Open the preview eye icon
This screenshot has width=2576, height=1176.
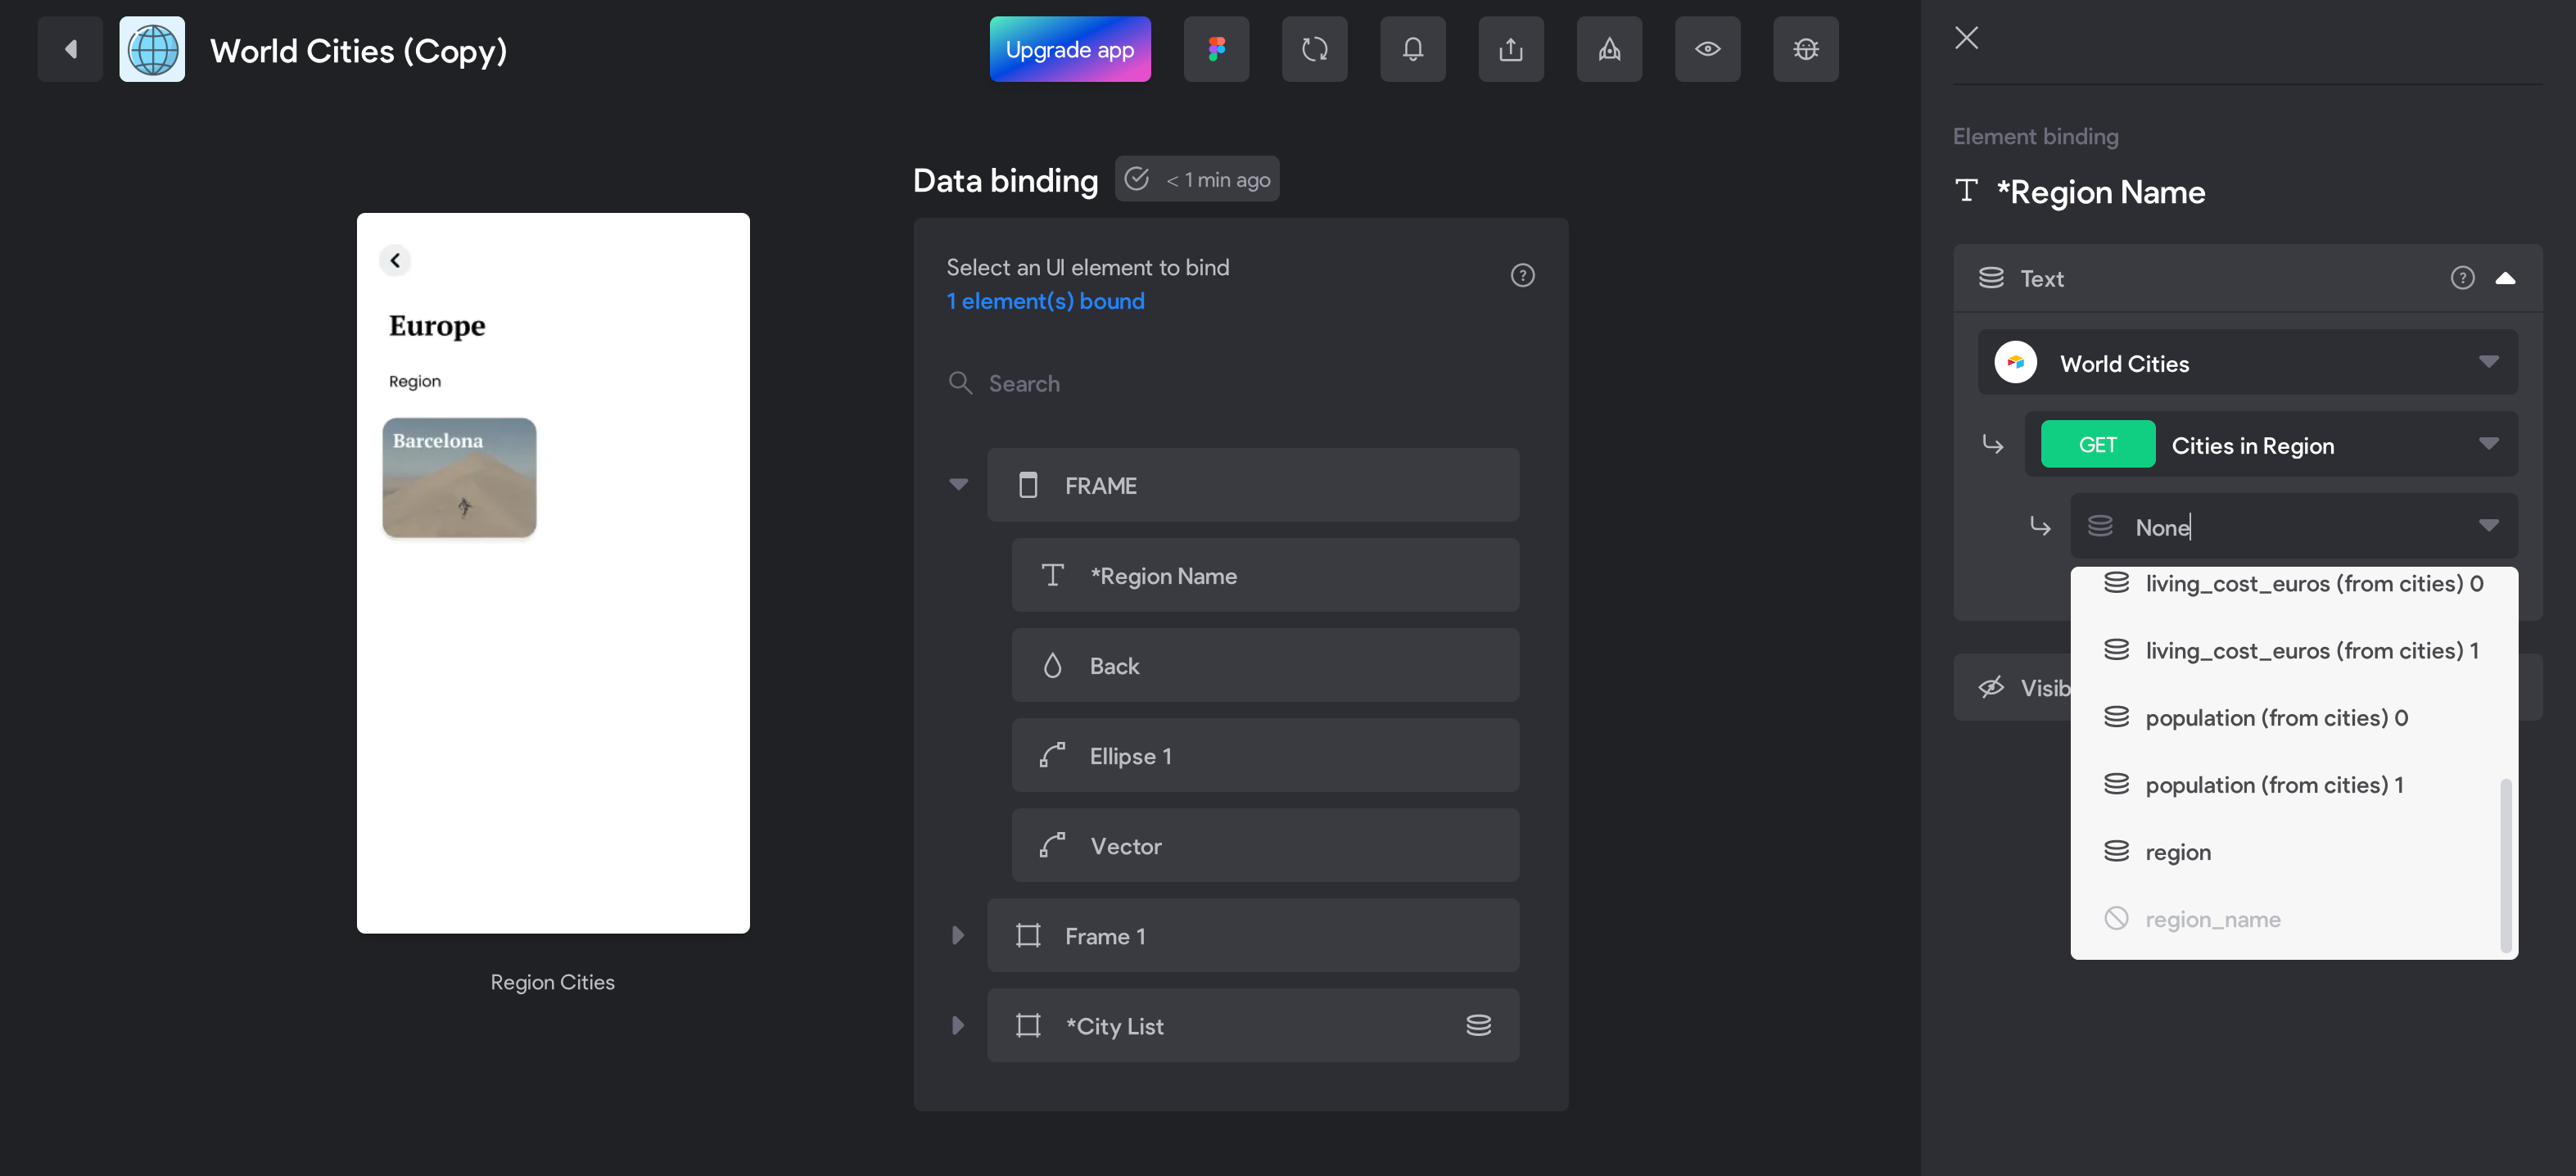1707,49
